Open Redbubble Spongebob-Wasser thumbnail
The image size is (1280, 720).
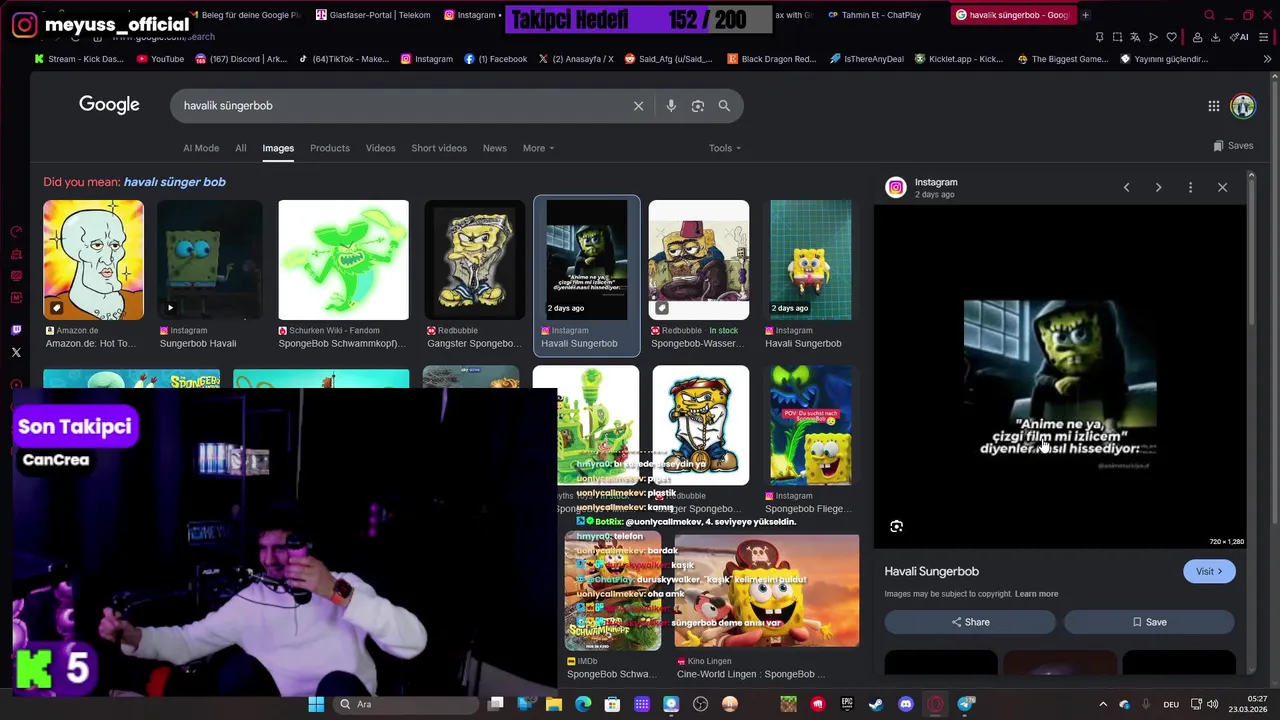(x=698, y=260)
